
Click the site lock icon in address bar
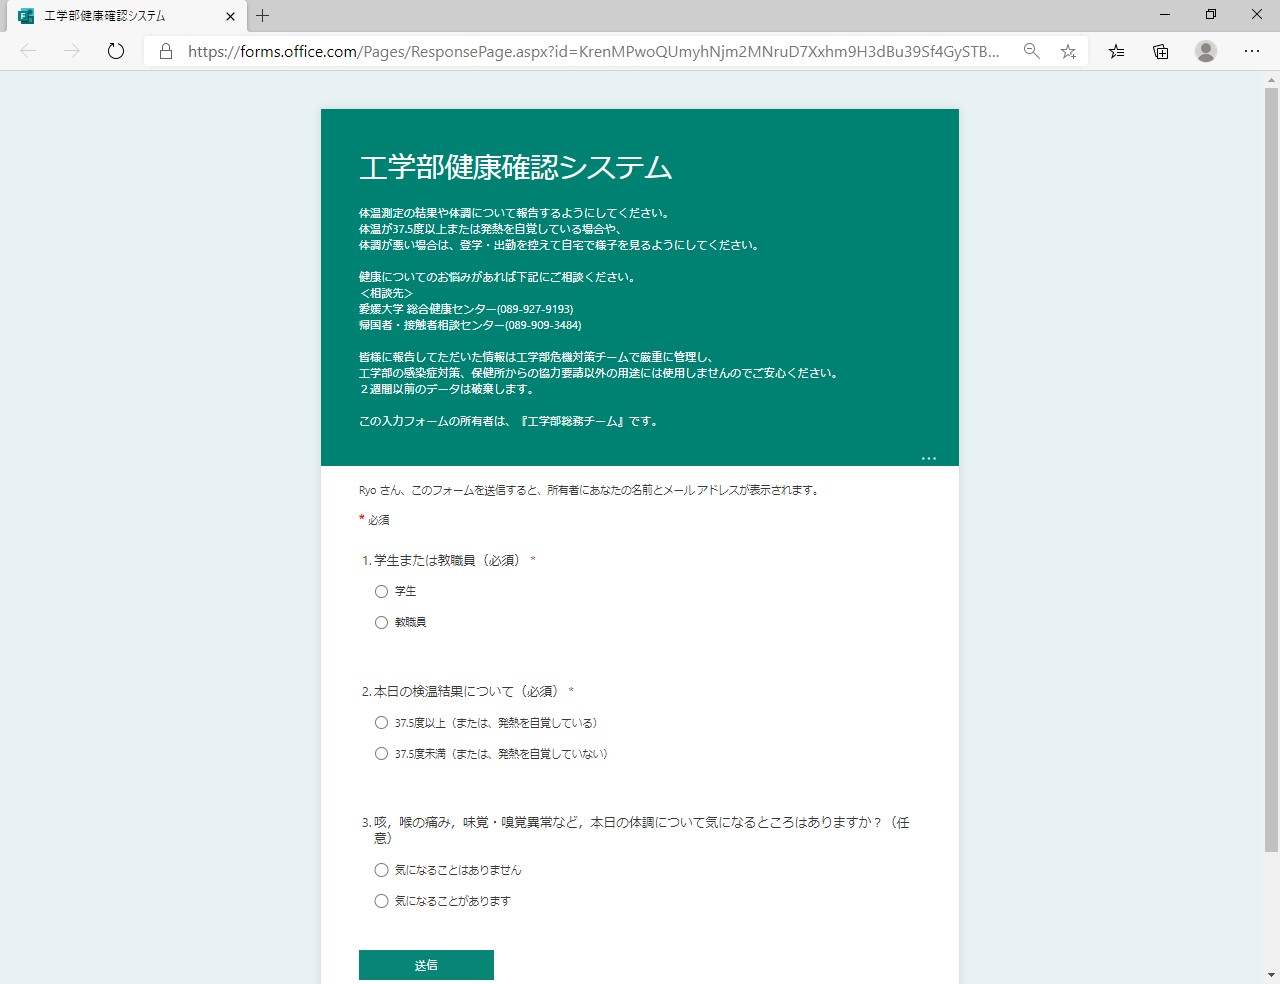166,51
